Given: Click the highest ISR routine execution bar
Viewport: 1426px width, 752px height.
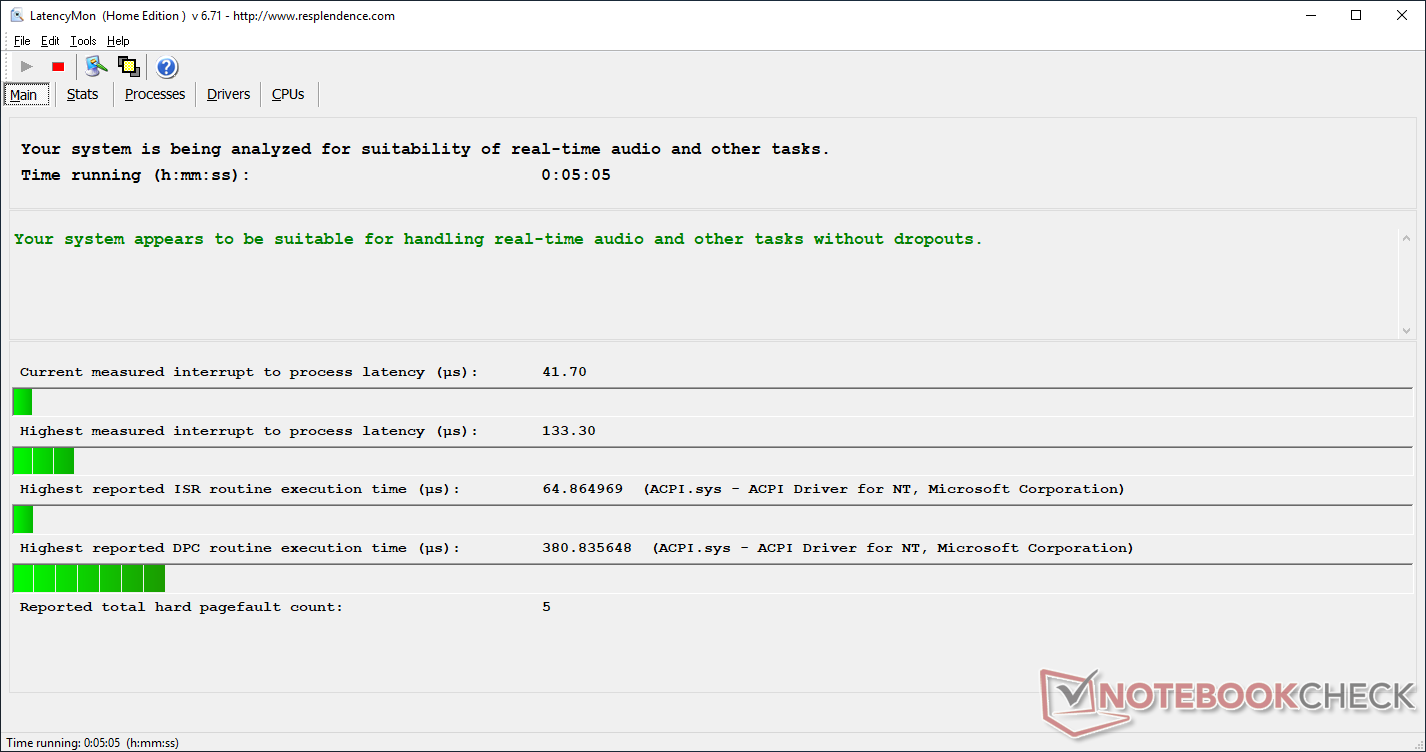Looking at the screenshot, I should coord(712,520).
